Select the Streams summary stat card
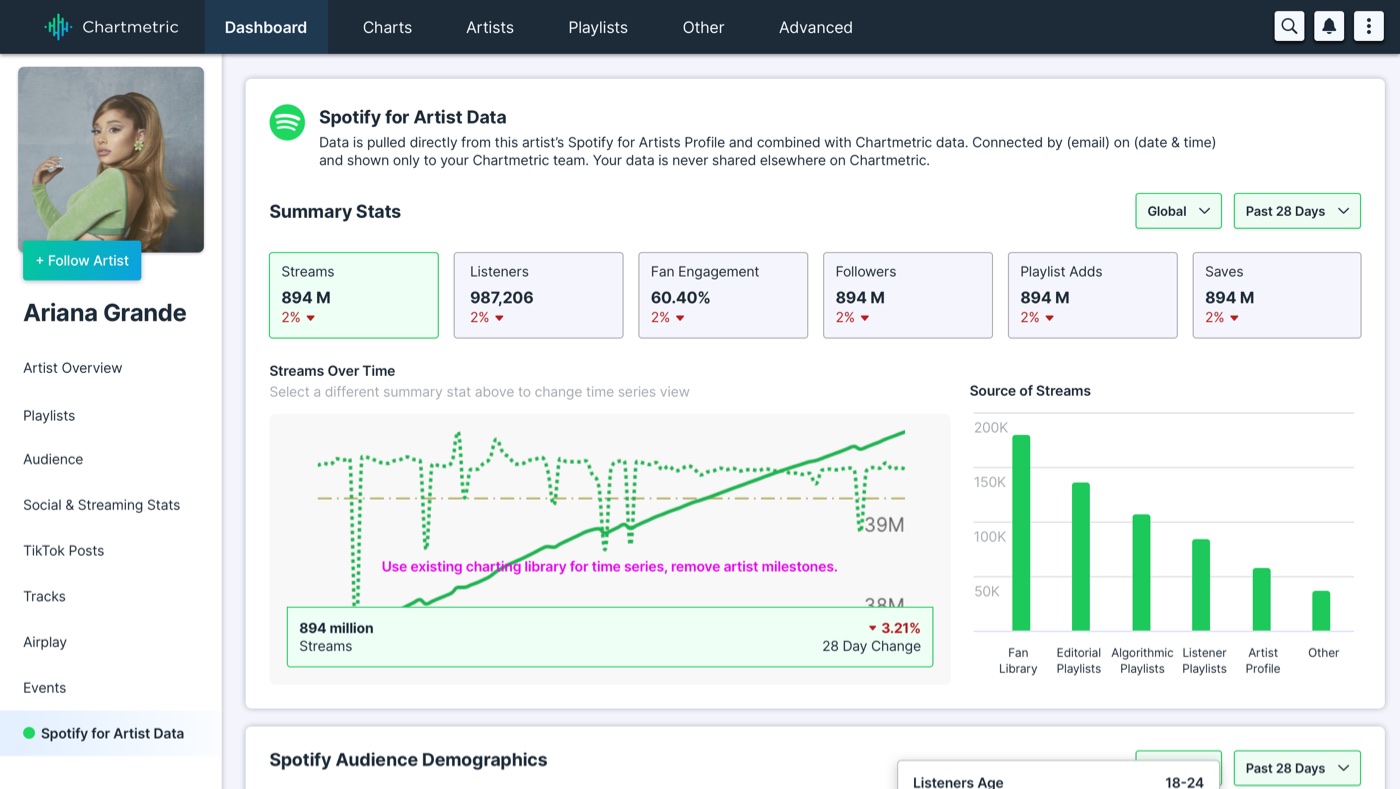Viewport: 1400px width, 789px height. (x=354, y=295)
